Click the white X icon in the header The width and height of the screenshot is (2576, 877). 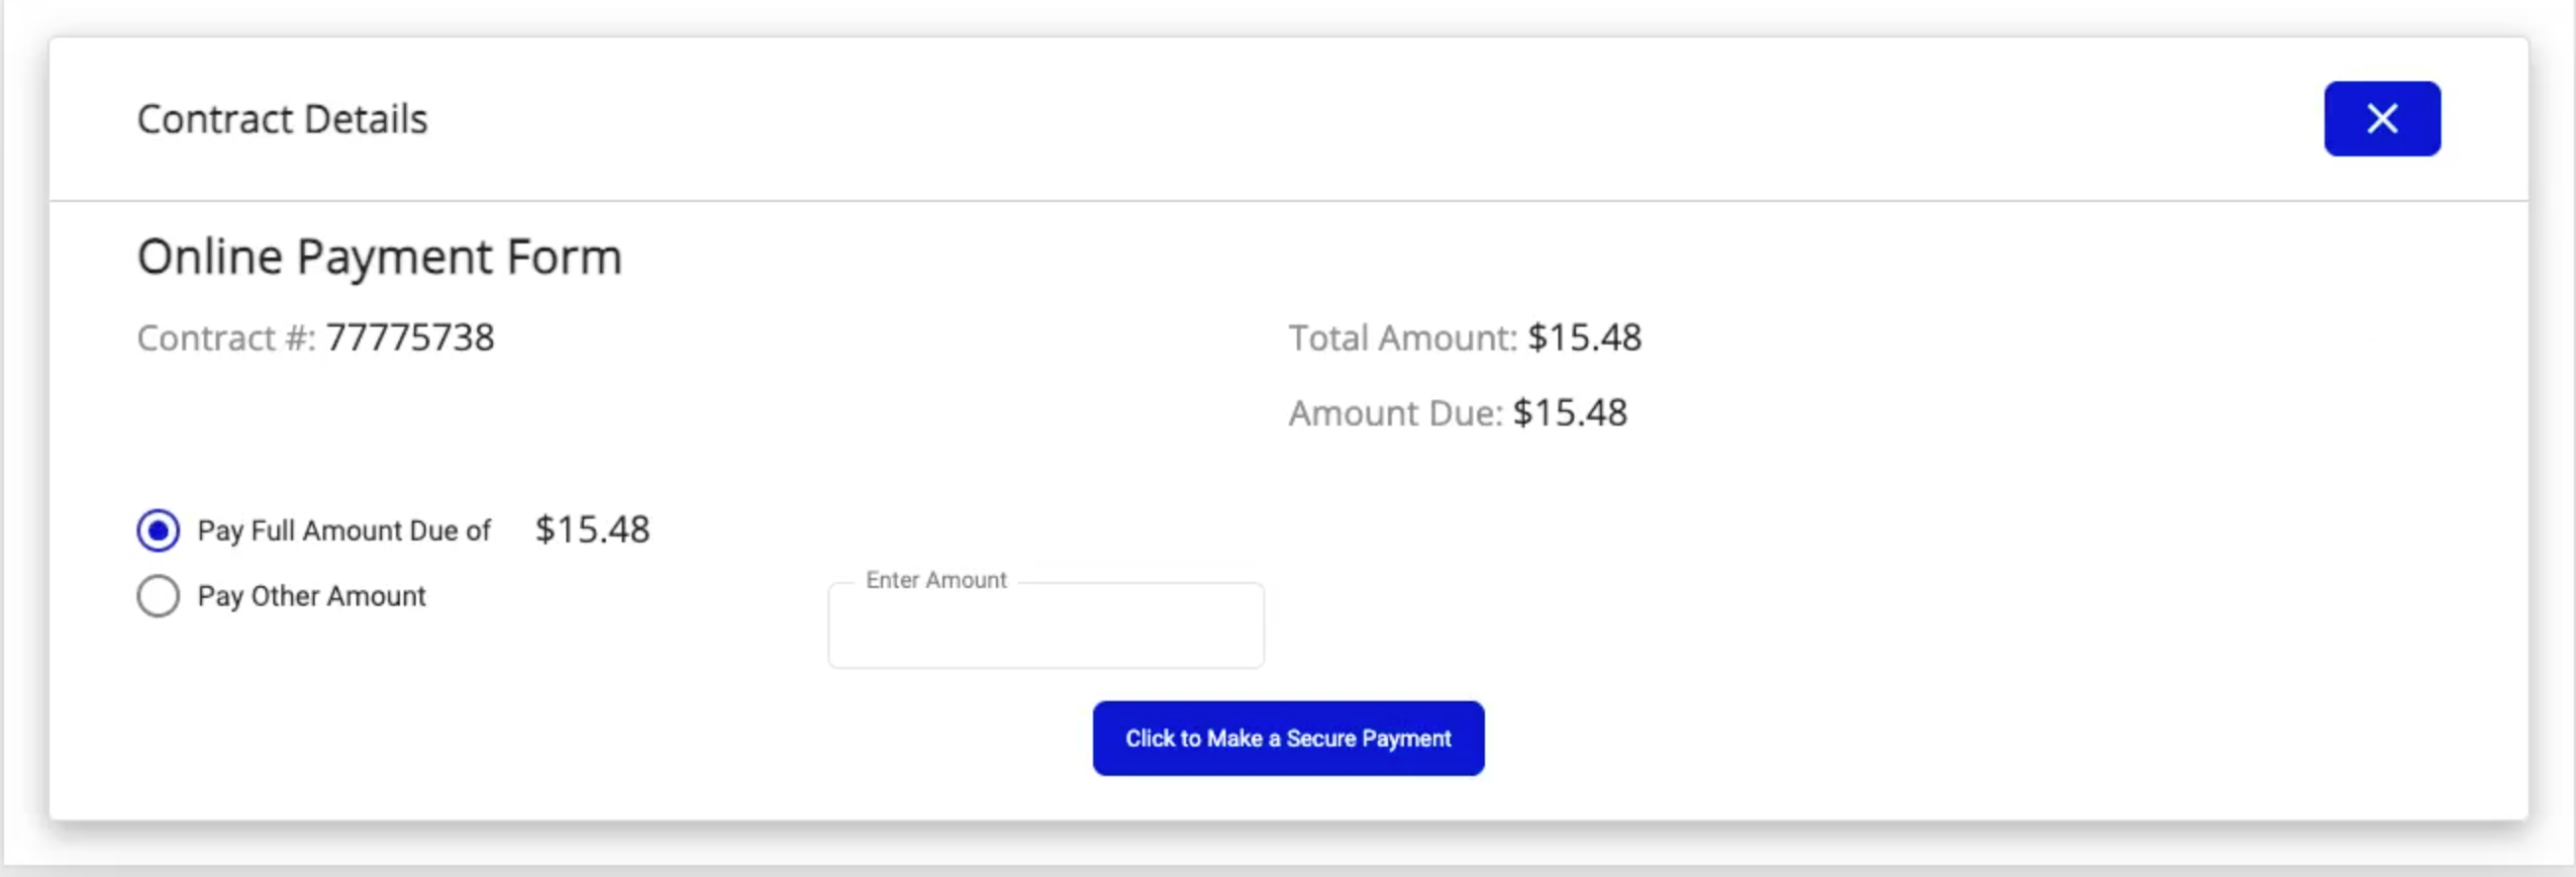tap(2382, 119)
